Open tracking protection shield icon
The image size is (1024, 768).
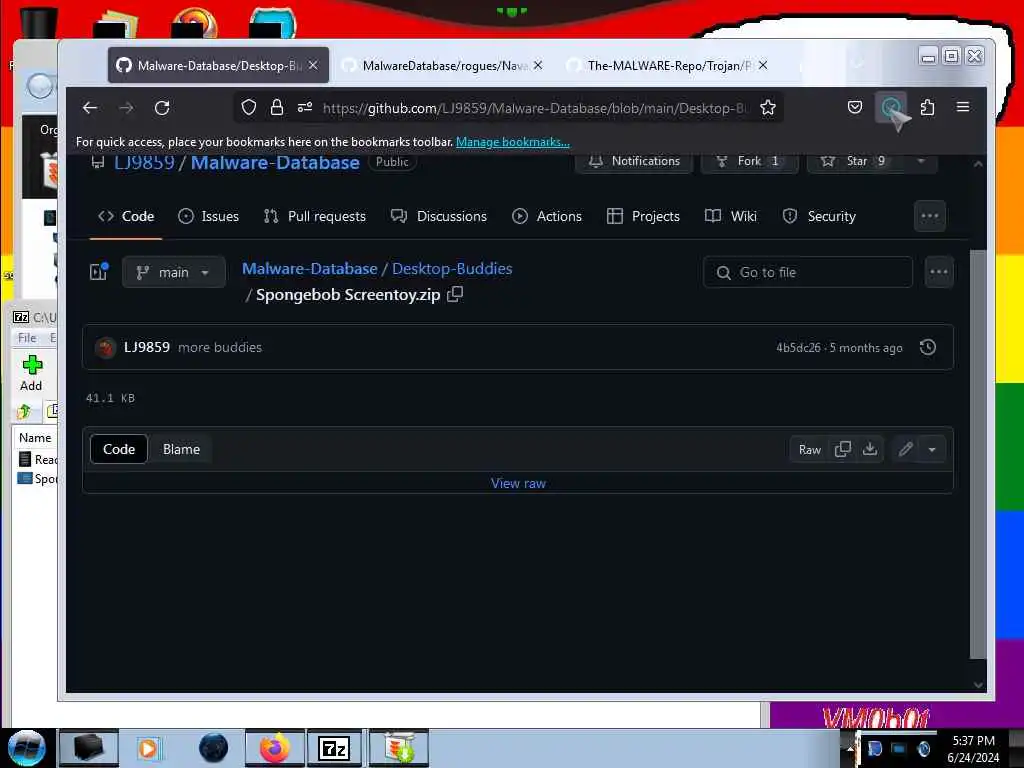click(x=249, y=108)
